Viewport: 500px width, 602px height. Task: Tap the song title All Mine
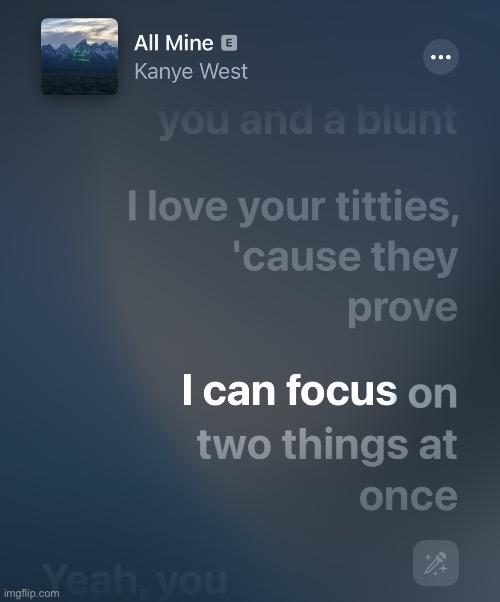(174, 43)
